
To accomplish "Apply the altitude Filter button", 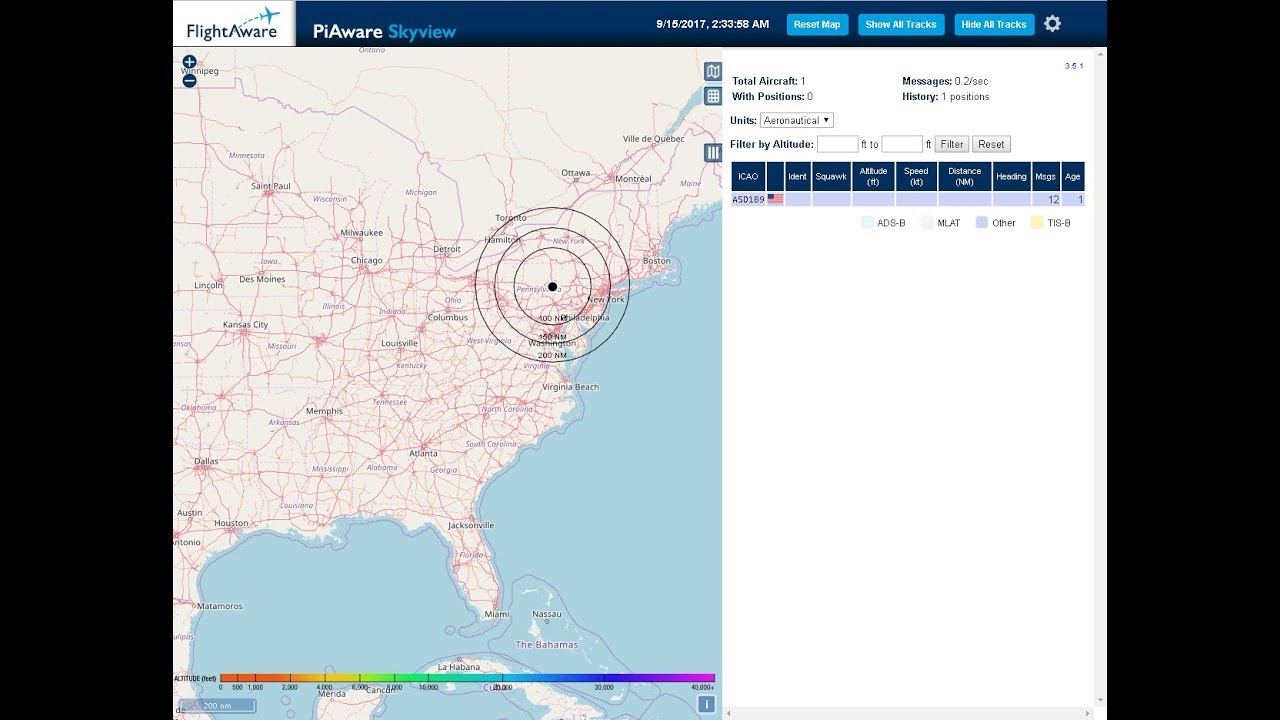I will [x=952, y=144].
